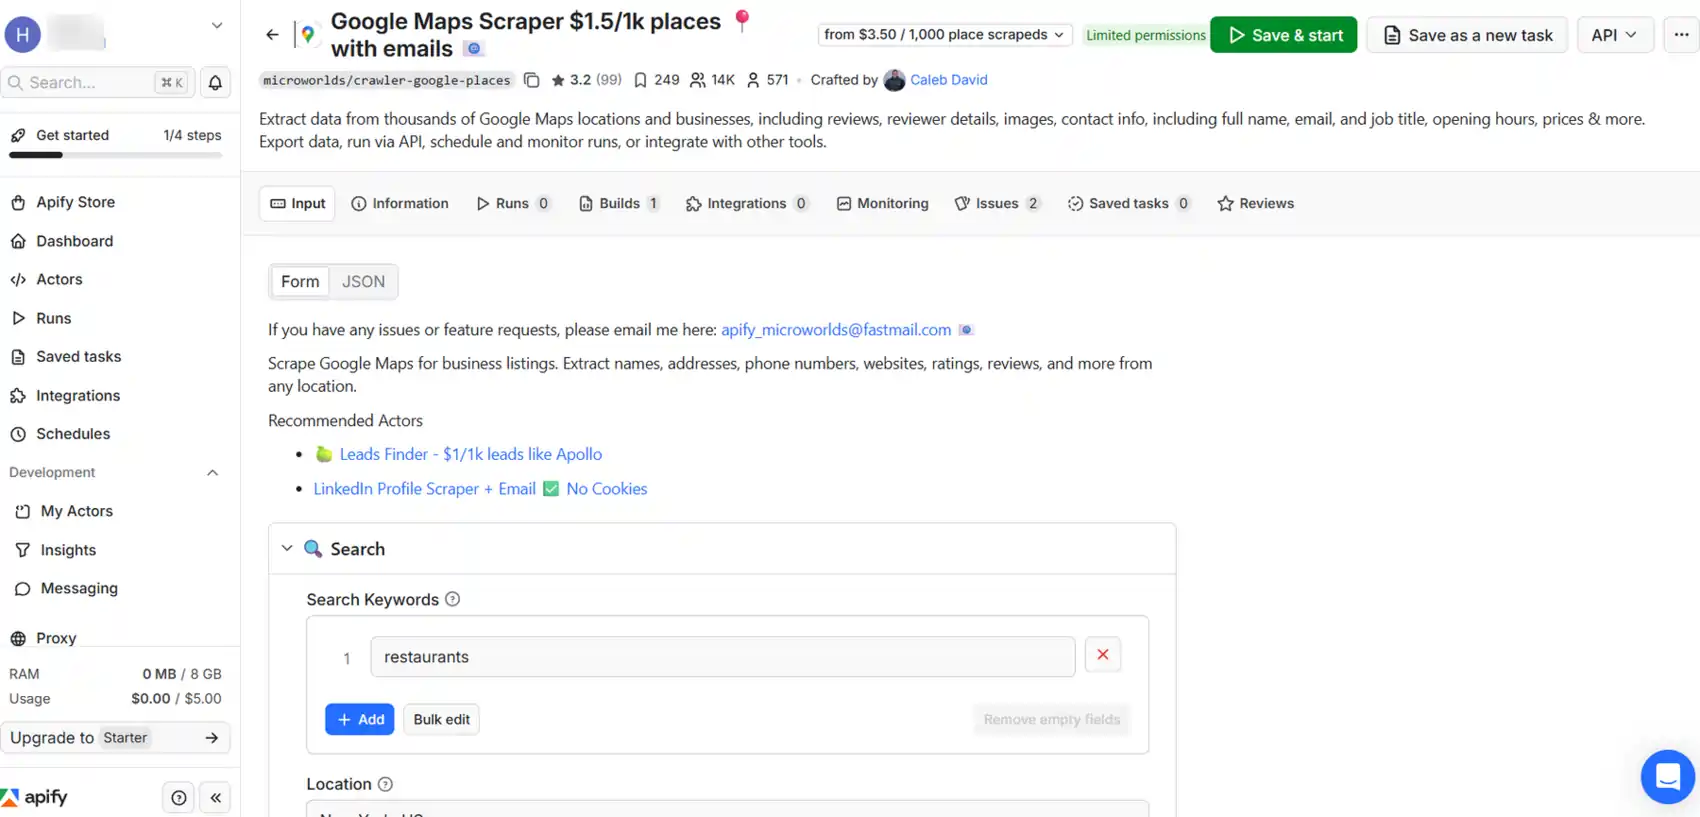The height and width of the screenshot is (817, 1700).
Task: Open the Runs tab
Action: pos(513,203)
